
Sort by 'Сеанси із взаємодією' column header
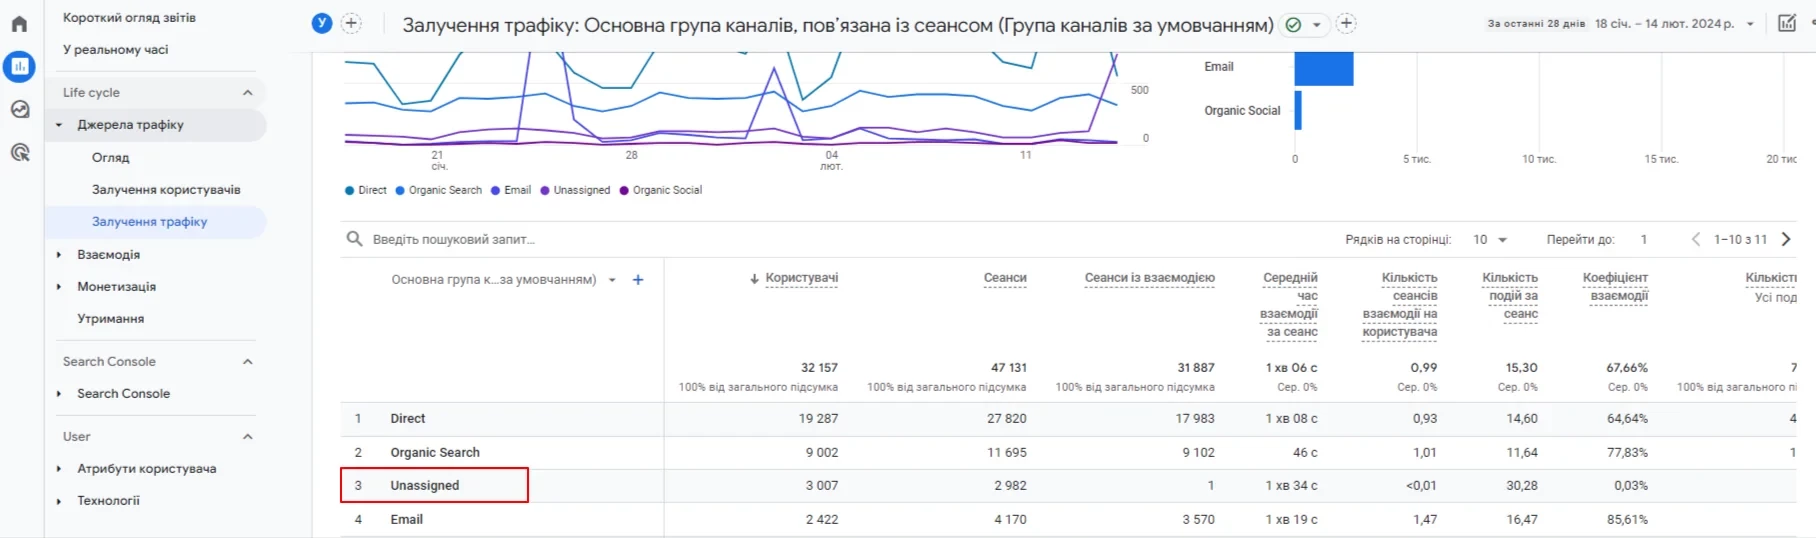coord(1150,278)
